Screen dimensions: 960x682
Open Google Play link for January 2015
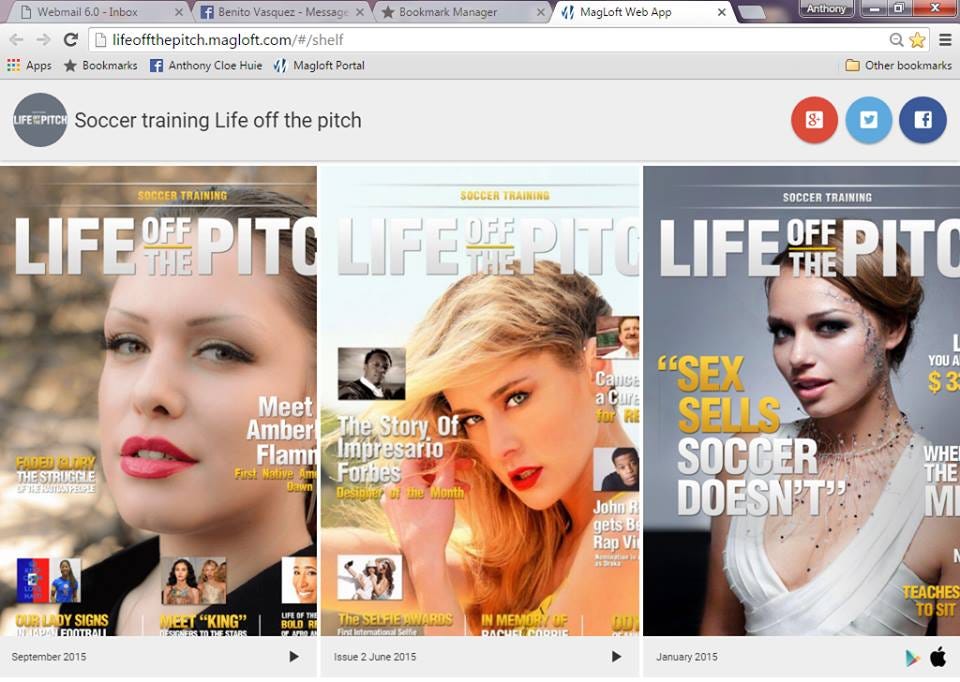[912, 658]
